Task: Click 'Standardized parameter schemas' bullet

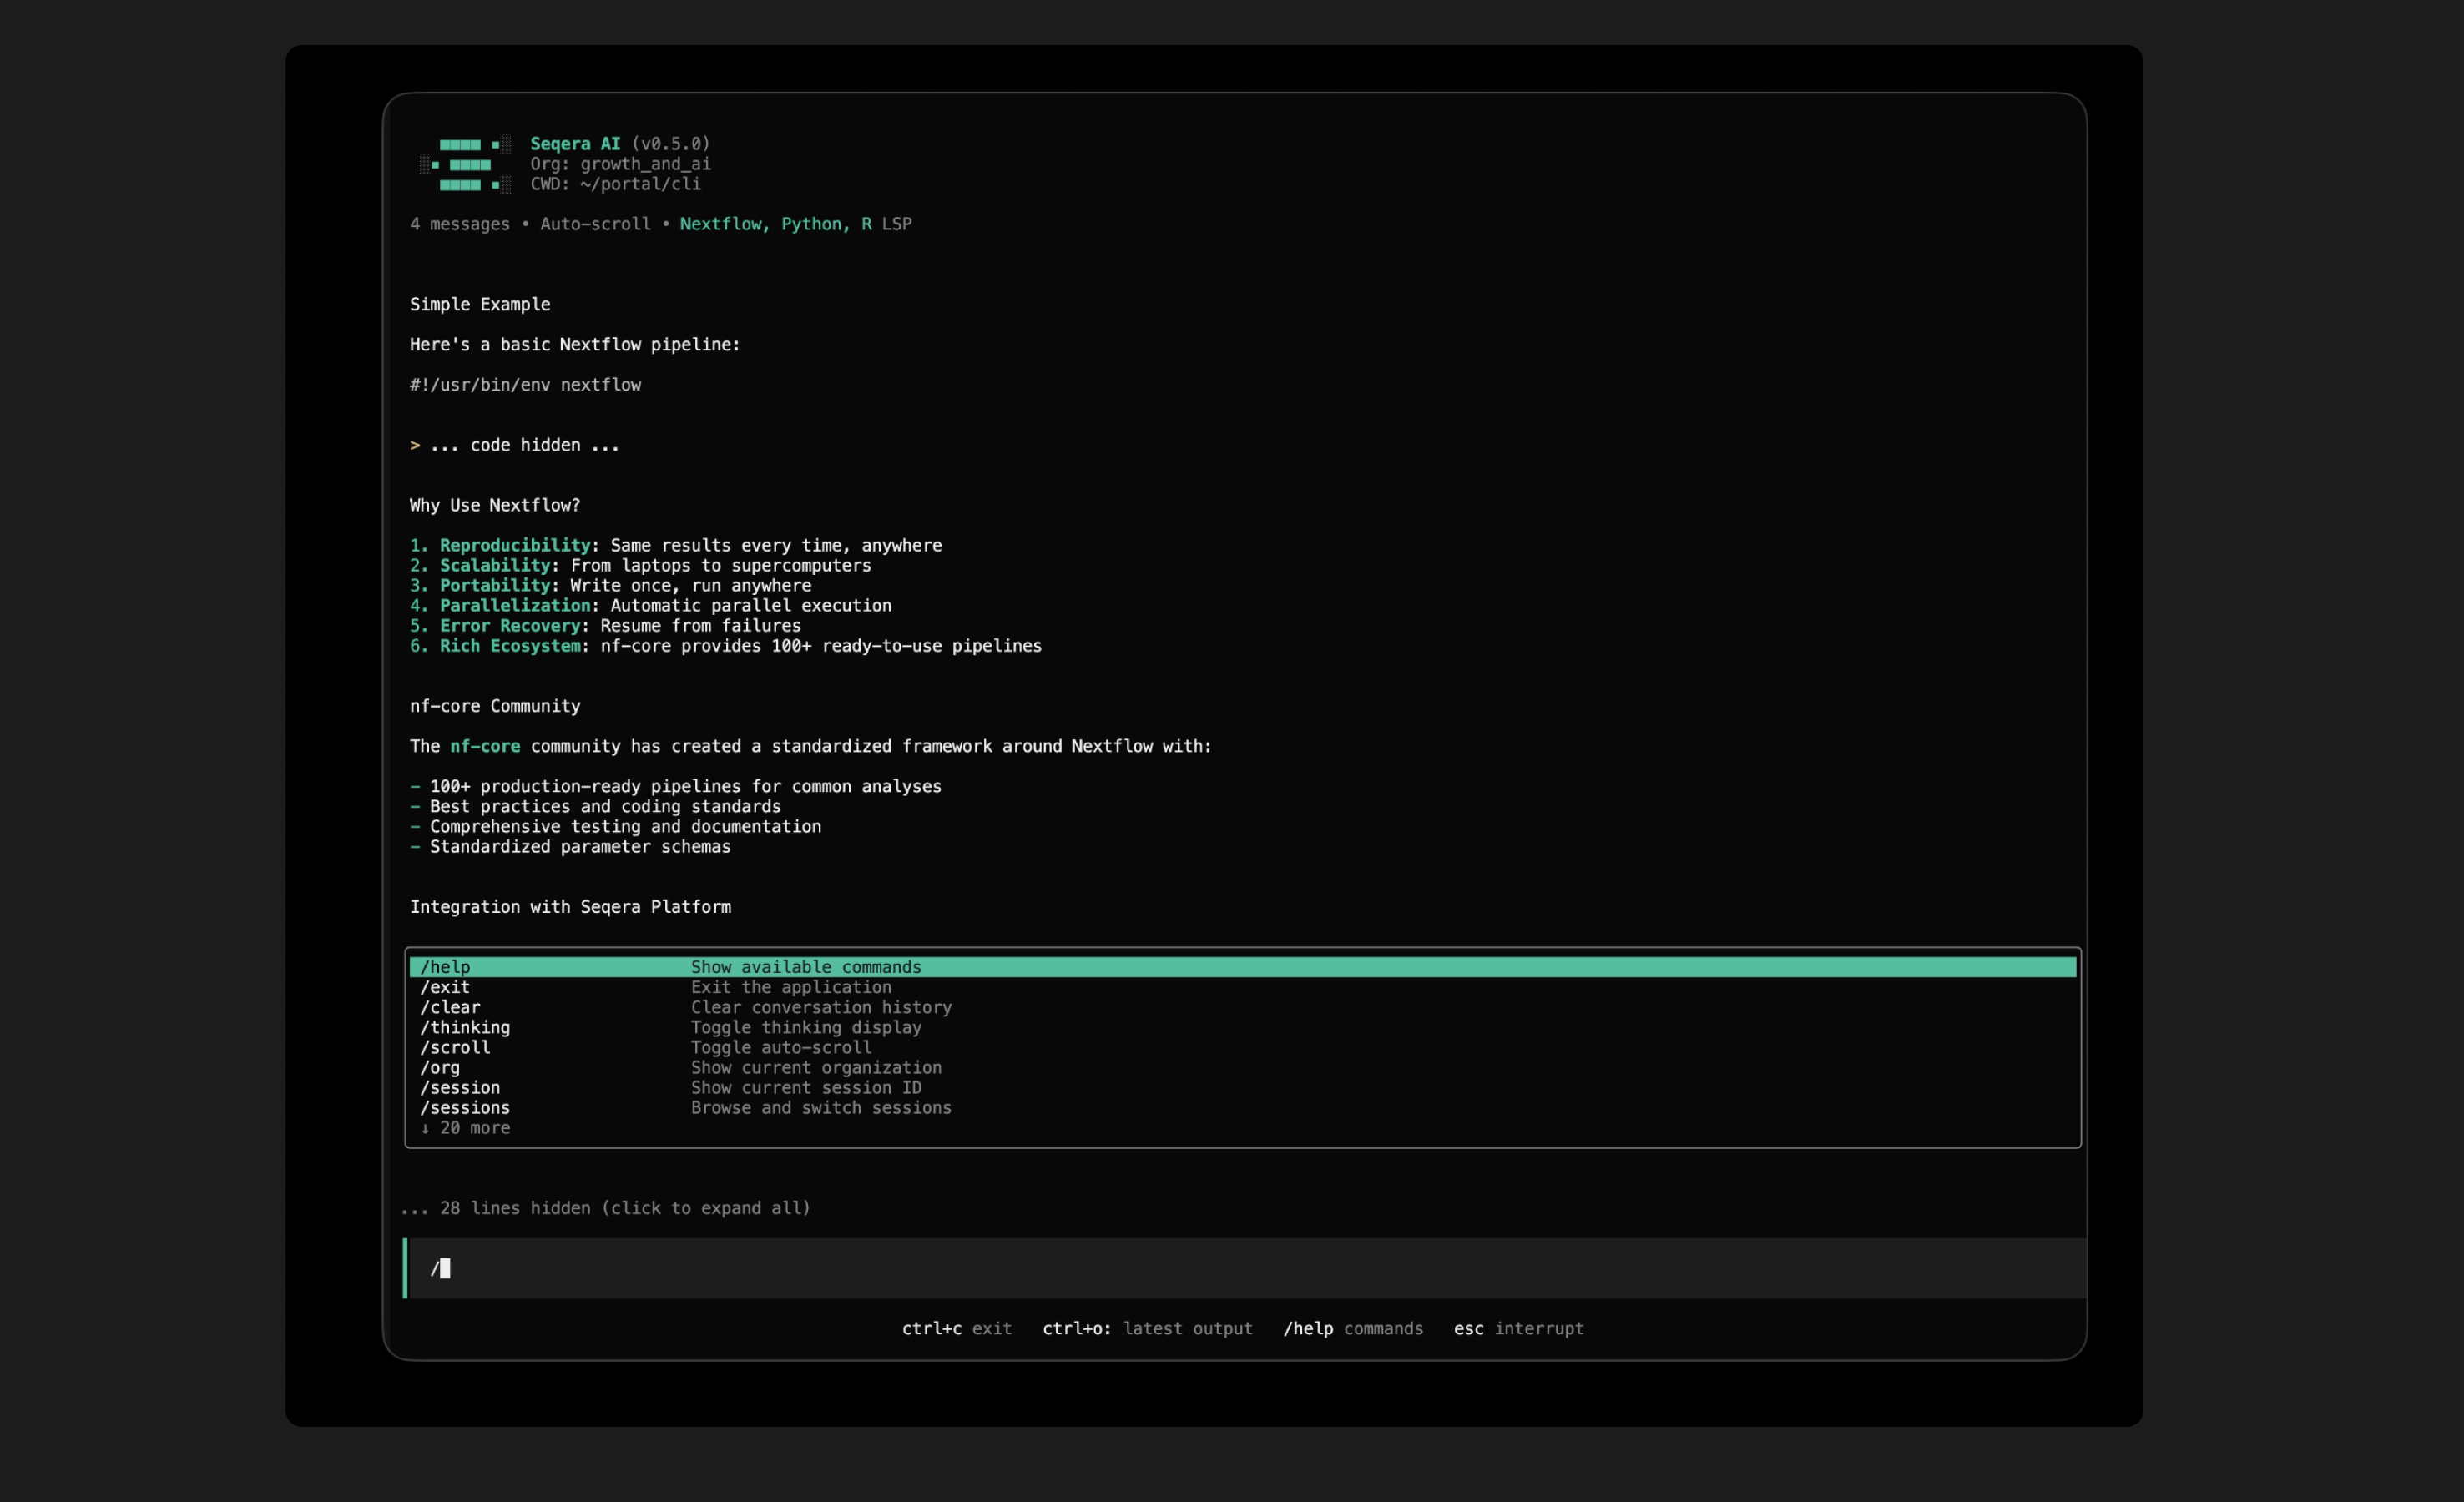Action: [x=570, y=846]
